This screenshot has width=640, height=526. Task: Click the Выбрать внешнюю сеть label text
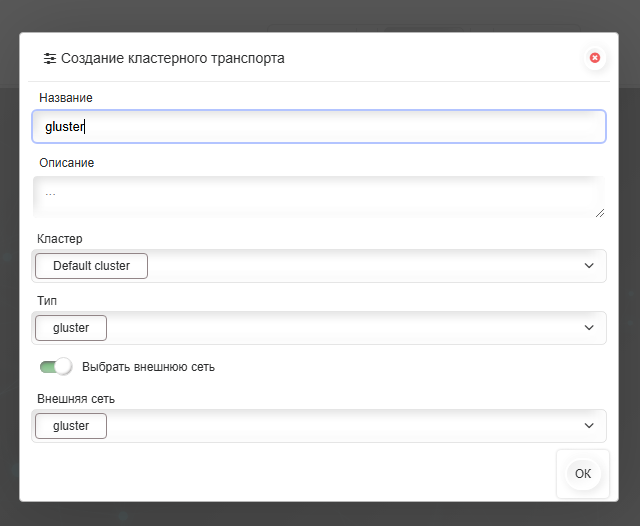[x=148, y=367]
